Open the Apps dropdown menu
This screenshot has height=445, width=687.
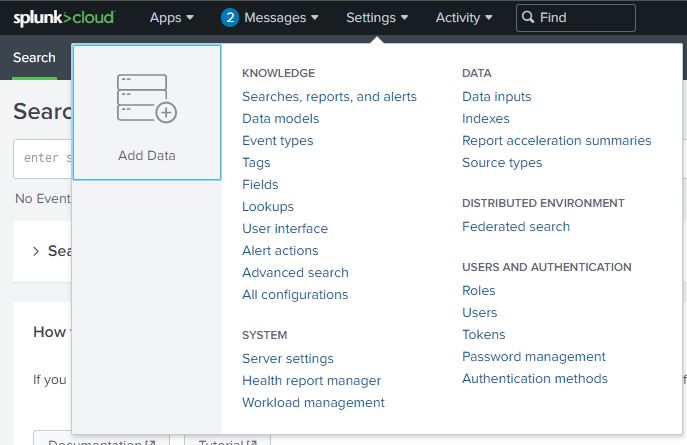[x=171, y=18]
